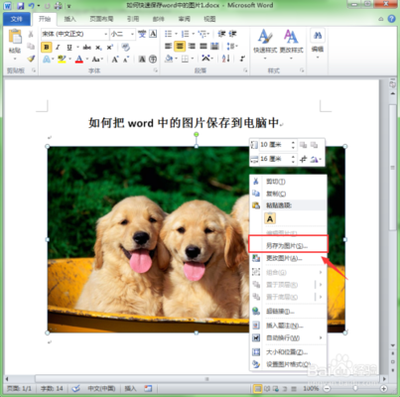Open the 更改样式 change styles menu
This screenshot has height=397, width=400.
pyautogui.click(x=291, y=45)
